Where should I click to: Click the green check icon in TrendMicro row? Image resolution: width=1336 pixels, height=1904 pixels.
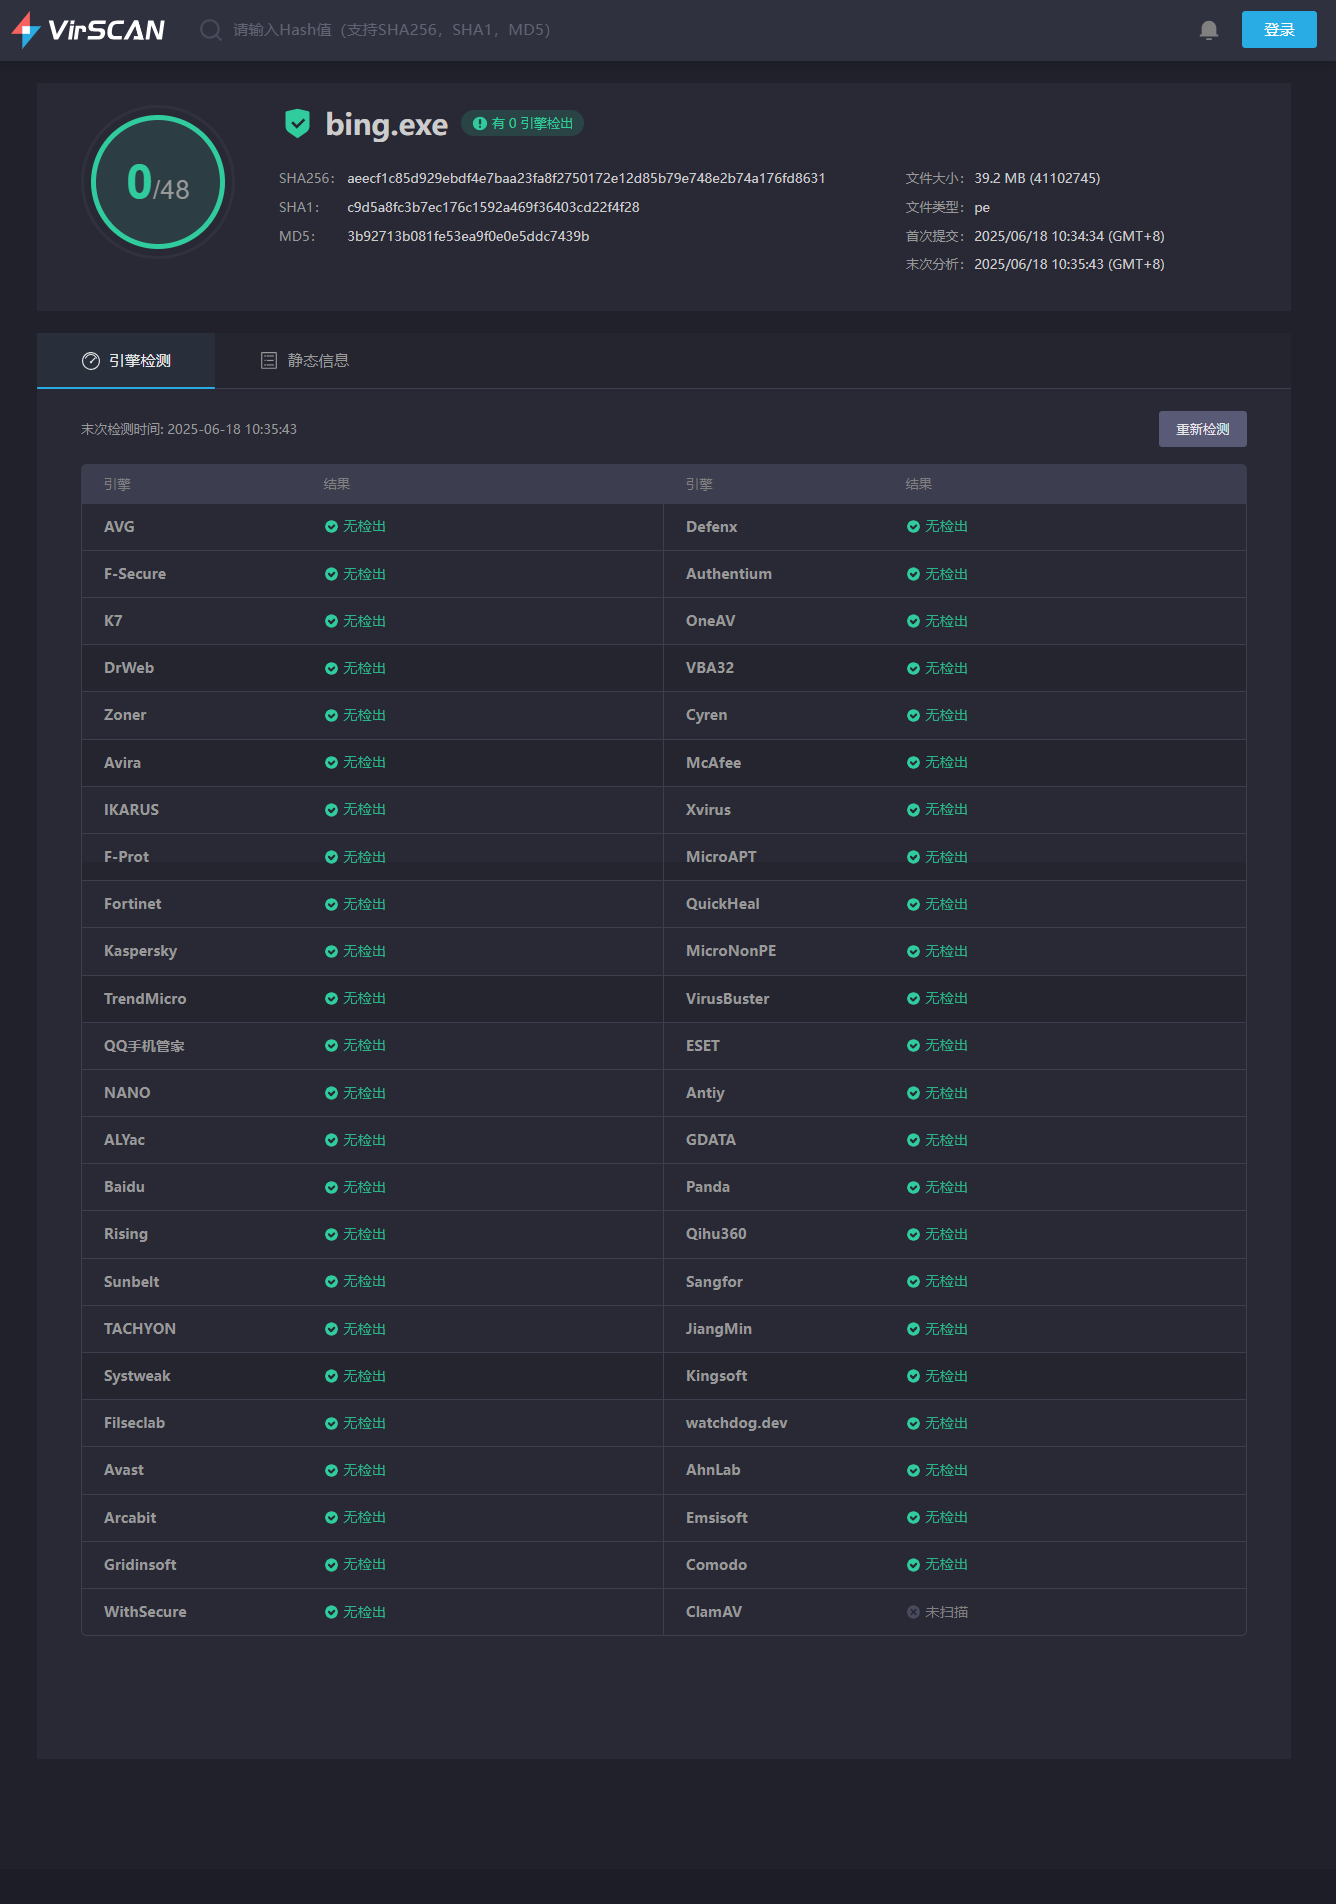(x=331, y=998)
